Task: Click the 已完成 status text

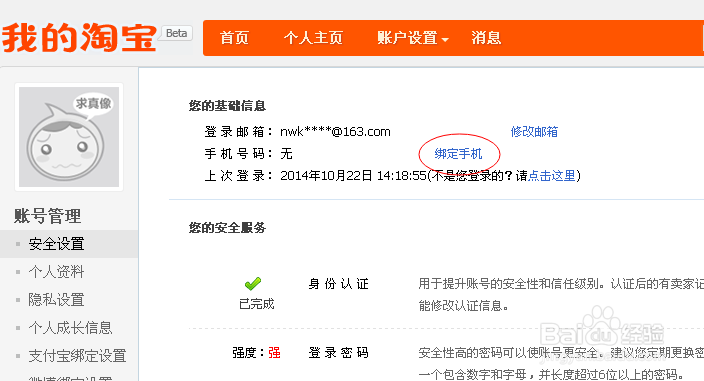Action: [257, 304]
